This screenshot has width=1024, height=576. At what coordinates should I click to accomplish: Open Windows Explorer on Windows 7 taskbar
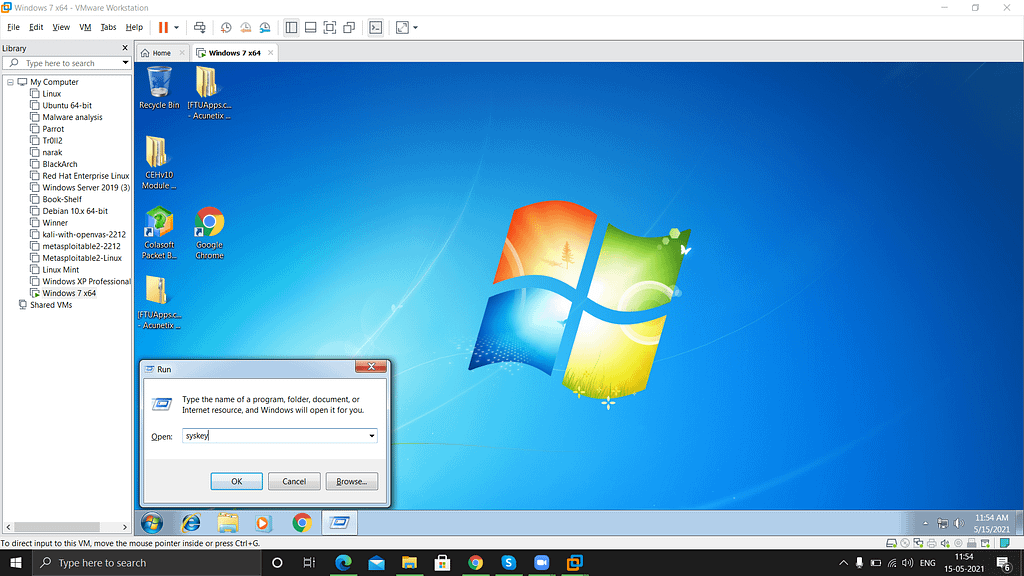tap(228, 523)
